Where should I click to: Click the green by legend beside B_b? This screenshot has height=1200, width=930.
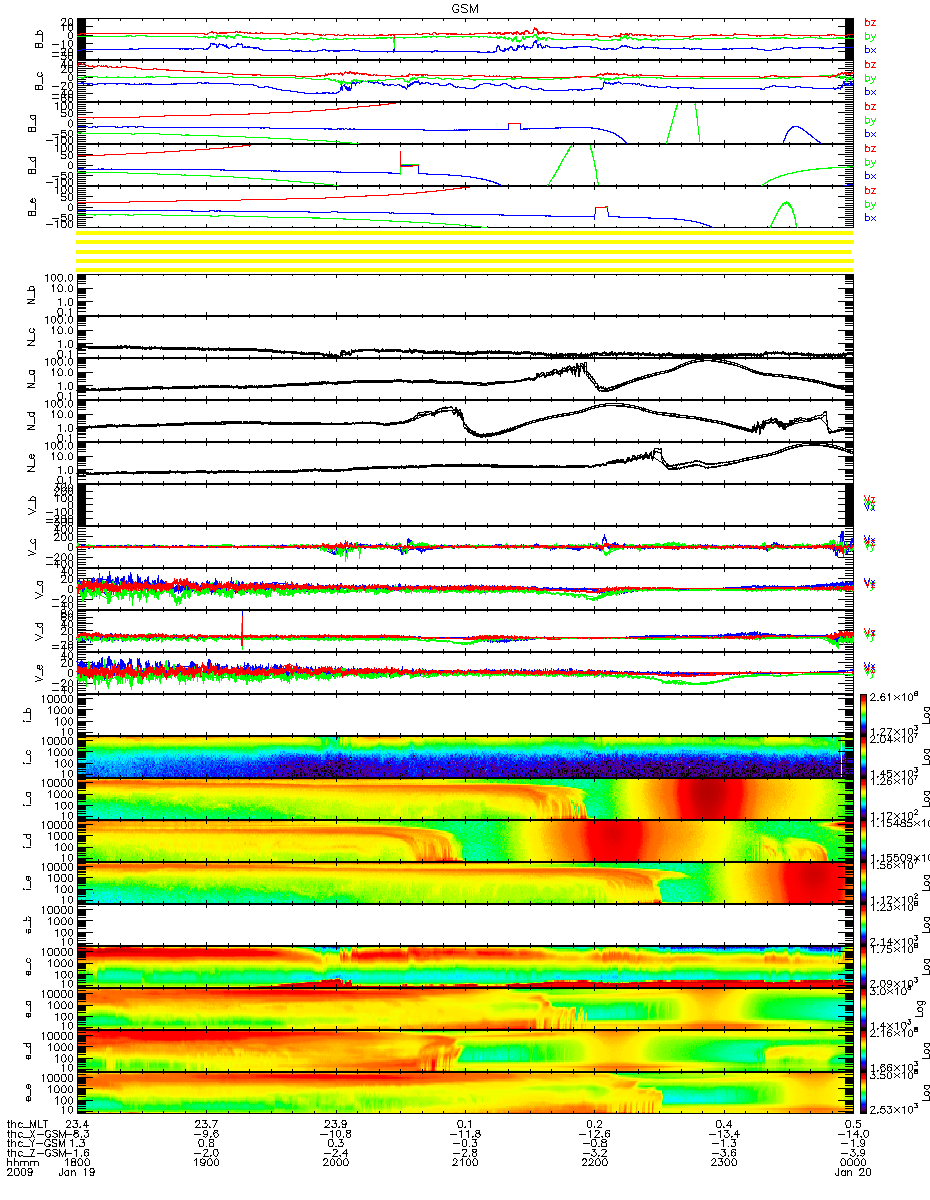click(x=870, y=36)
